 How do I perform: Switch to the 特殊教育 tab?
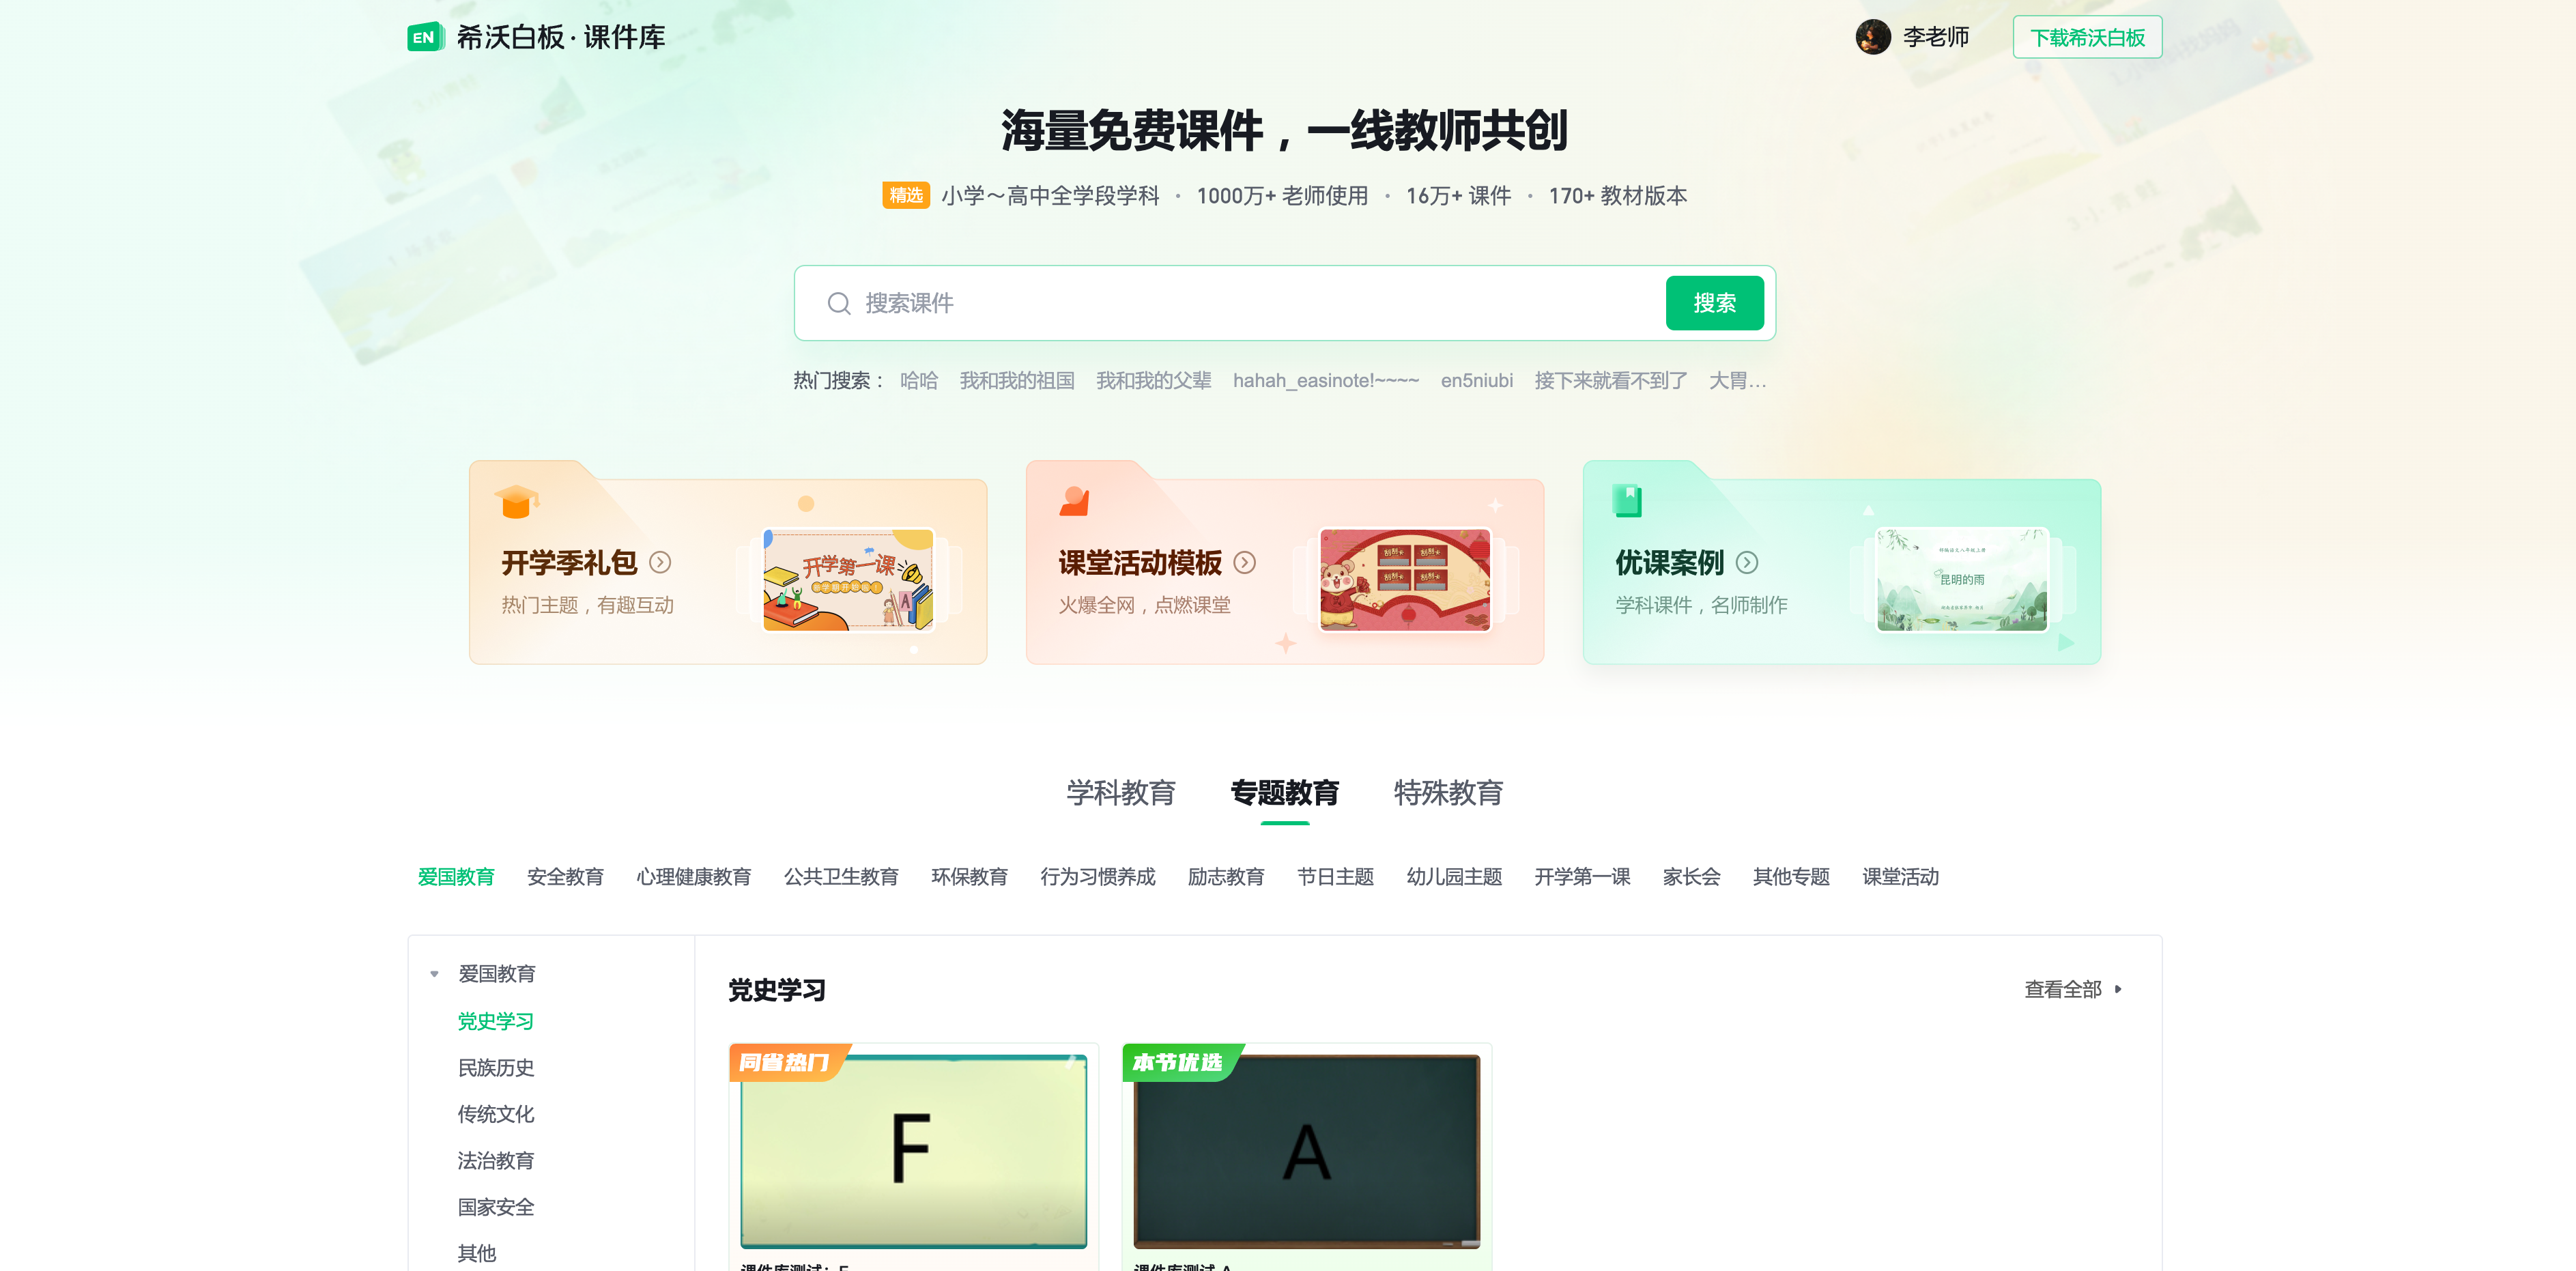[x=1448, y=793]
